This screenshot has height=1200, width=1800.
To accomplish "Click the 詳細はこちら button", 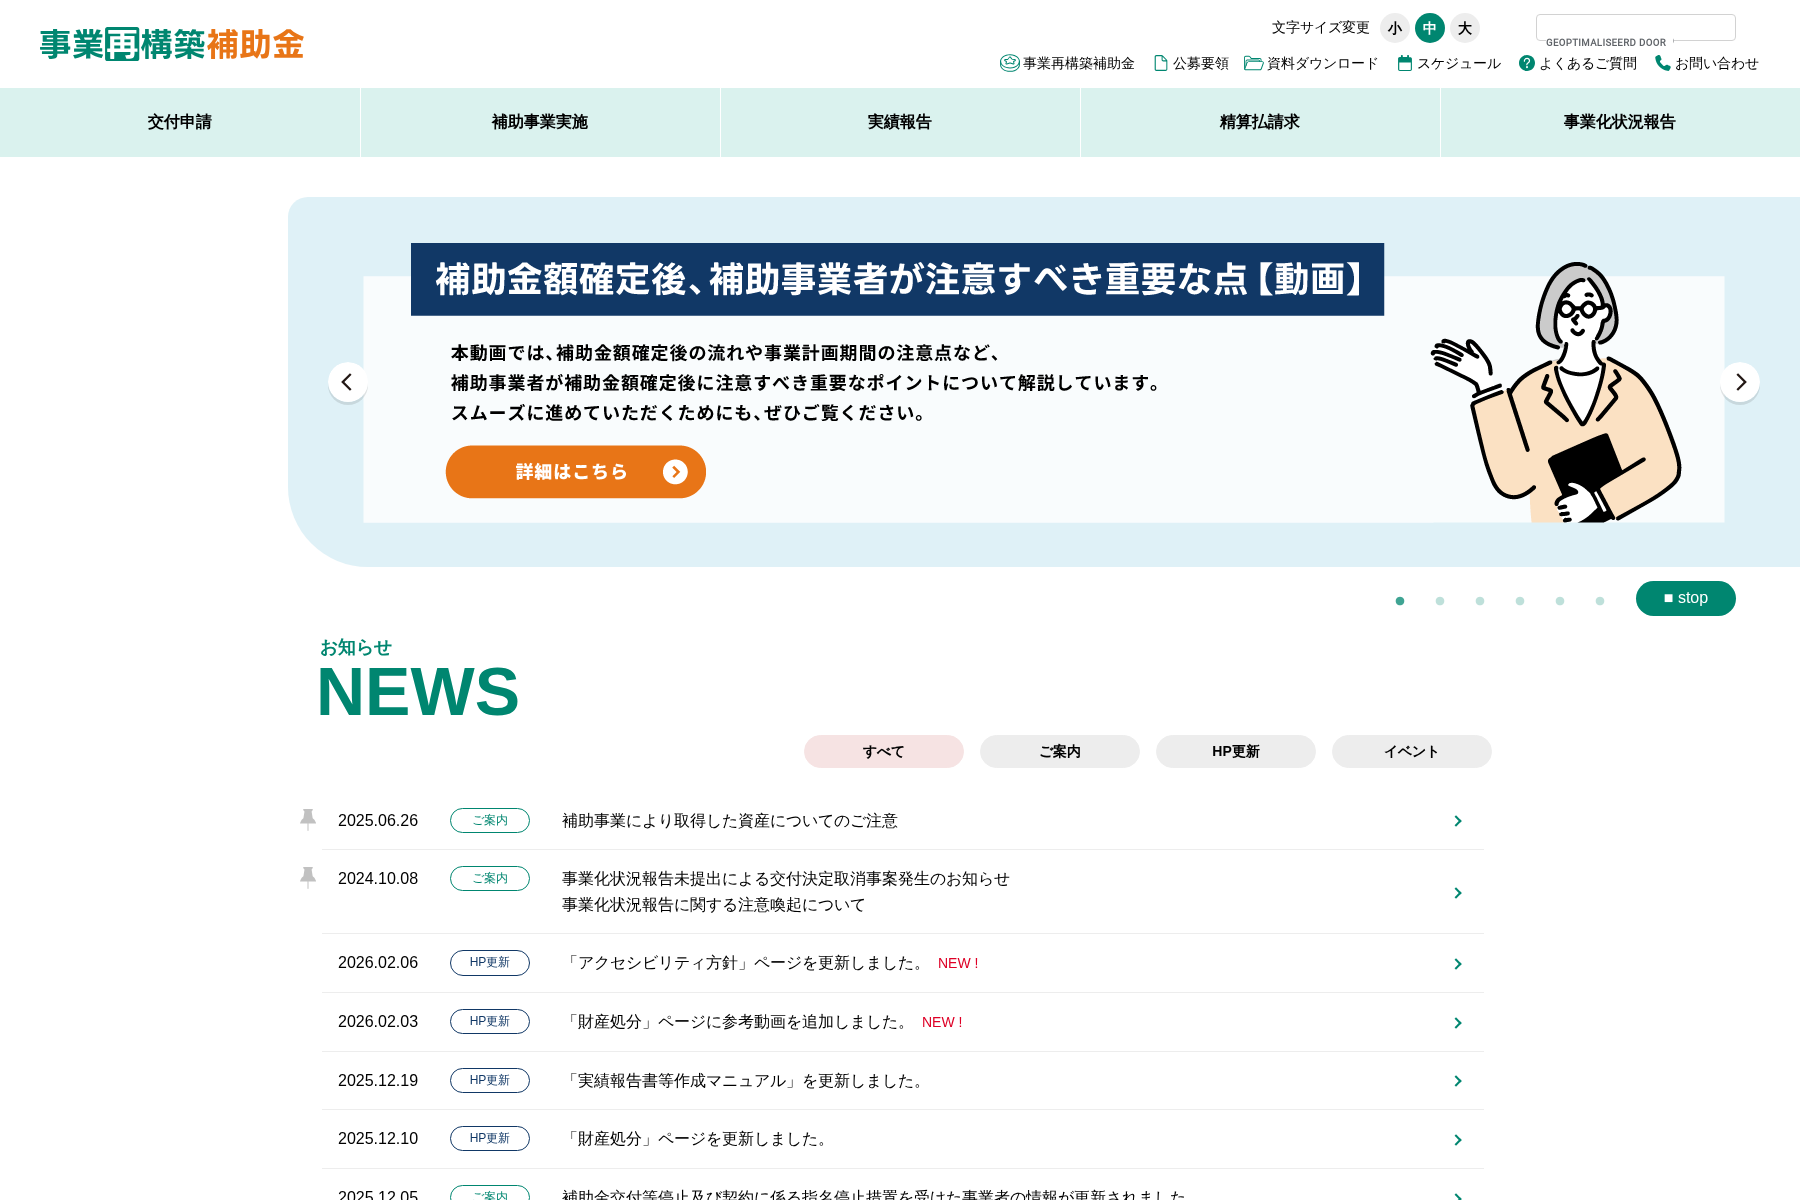I will (575, 472).
